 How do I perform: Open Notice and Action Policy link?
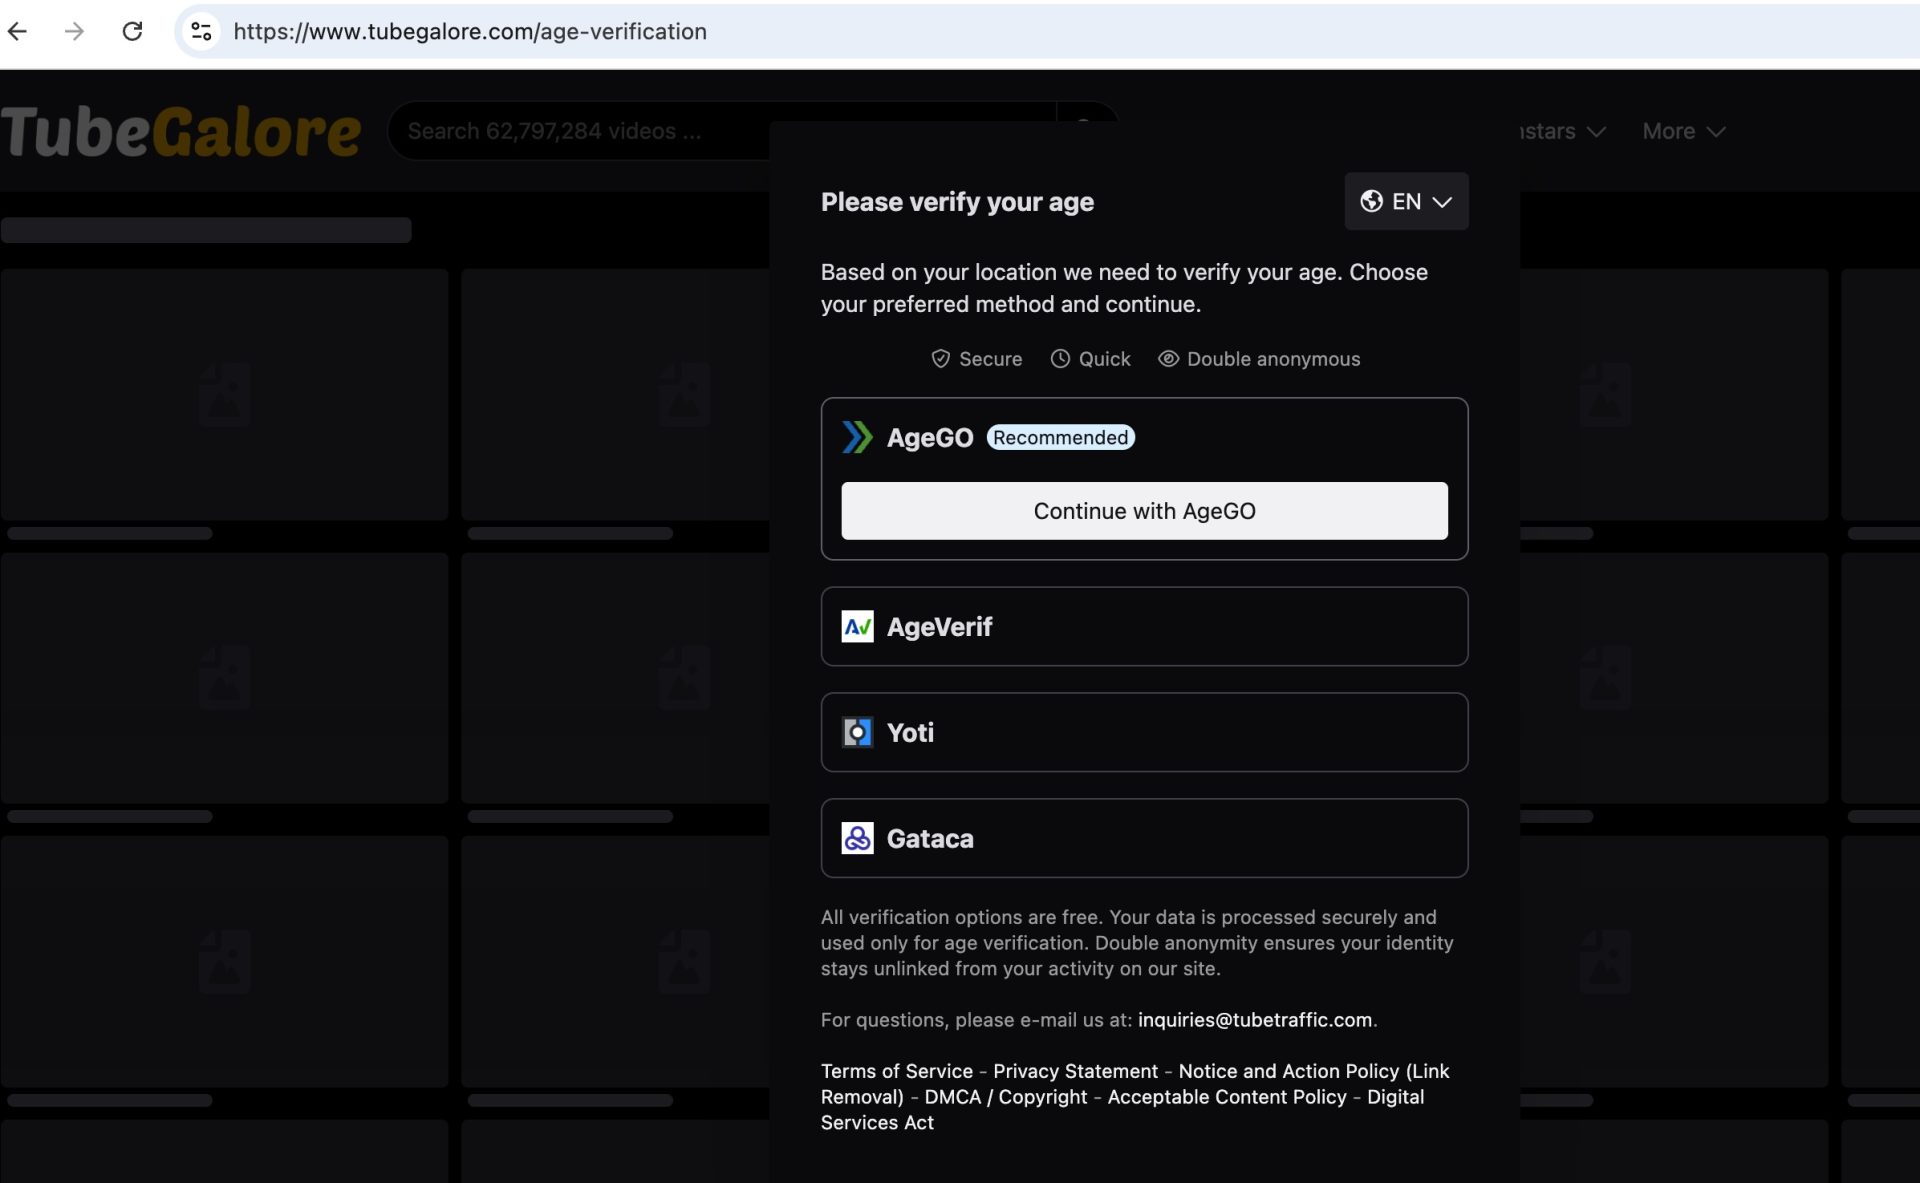1135,1084
